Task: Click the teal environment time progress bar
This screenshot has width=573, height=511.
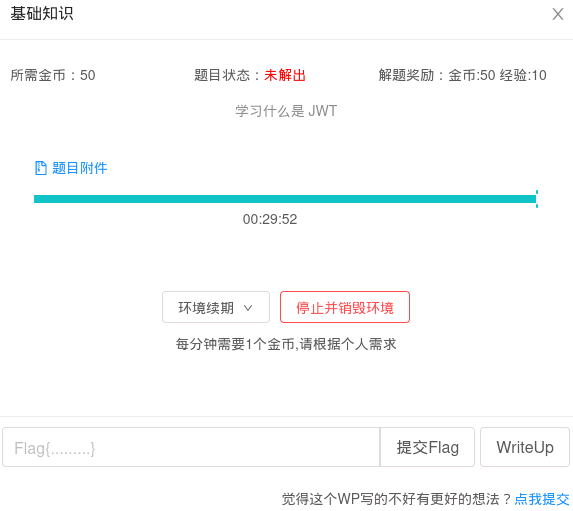Action: coord(285,199)
